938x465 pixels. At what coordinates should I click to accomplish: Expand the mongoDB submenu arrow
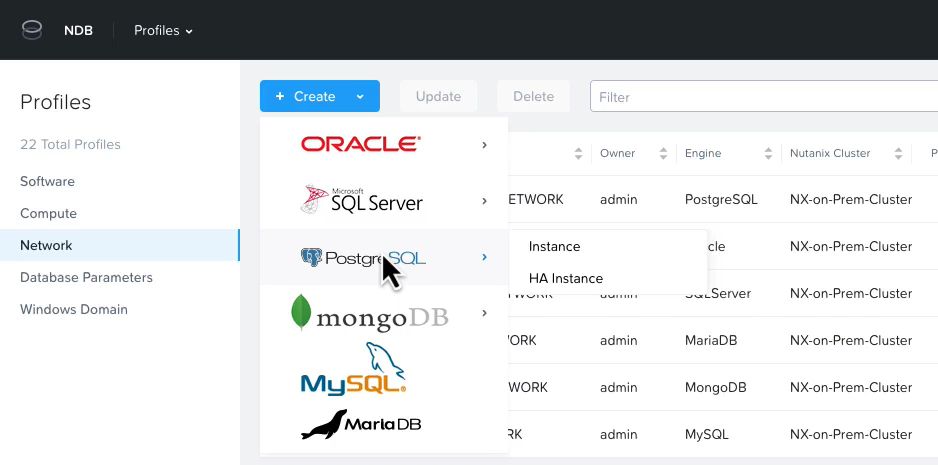tap(484, 313)
